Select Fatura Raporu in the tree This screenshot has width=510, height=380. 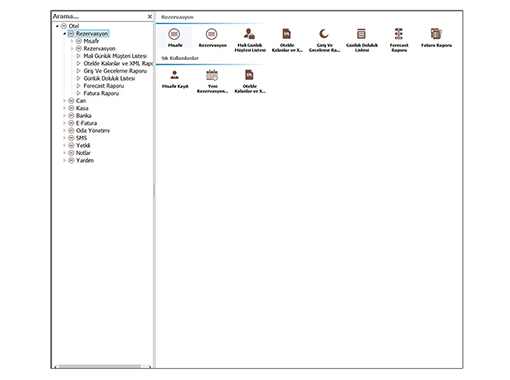(98, 93)
